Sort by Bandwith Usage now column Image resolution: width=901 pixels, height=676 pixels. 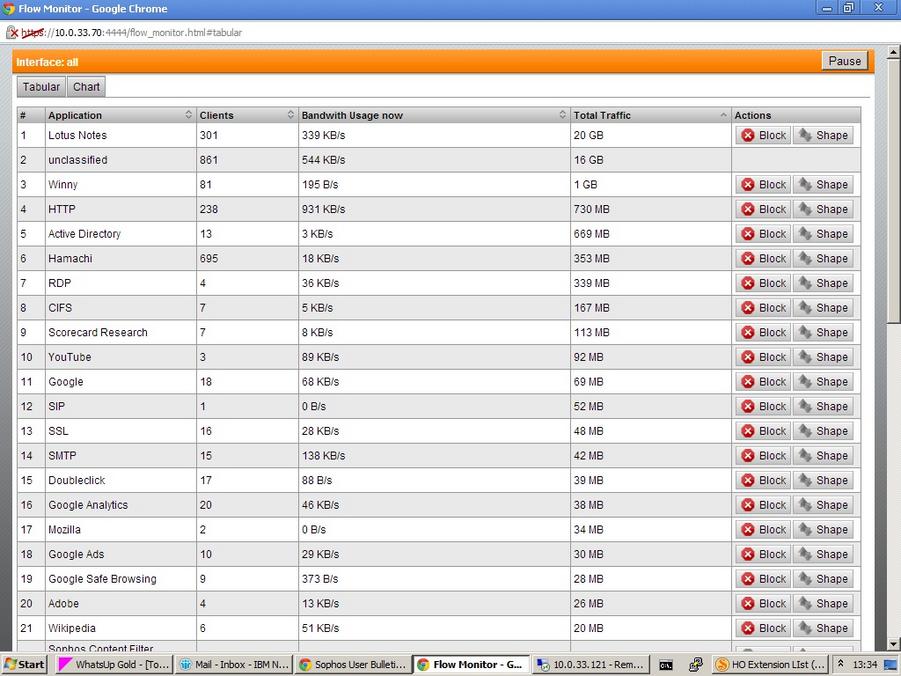[434, 115]
